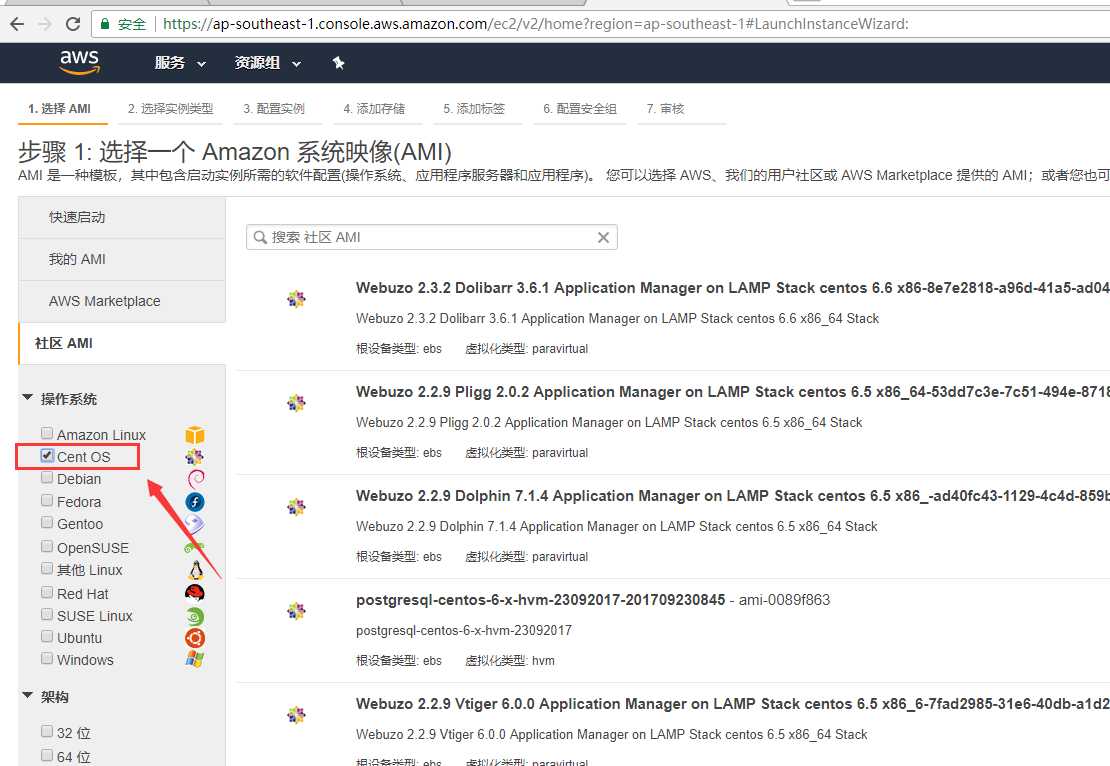Screen dimensions: 1110x766
Task: Open wizard step 5. 添加标签
Action: pos(474,109)
